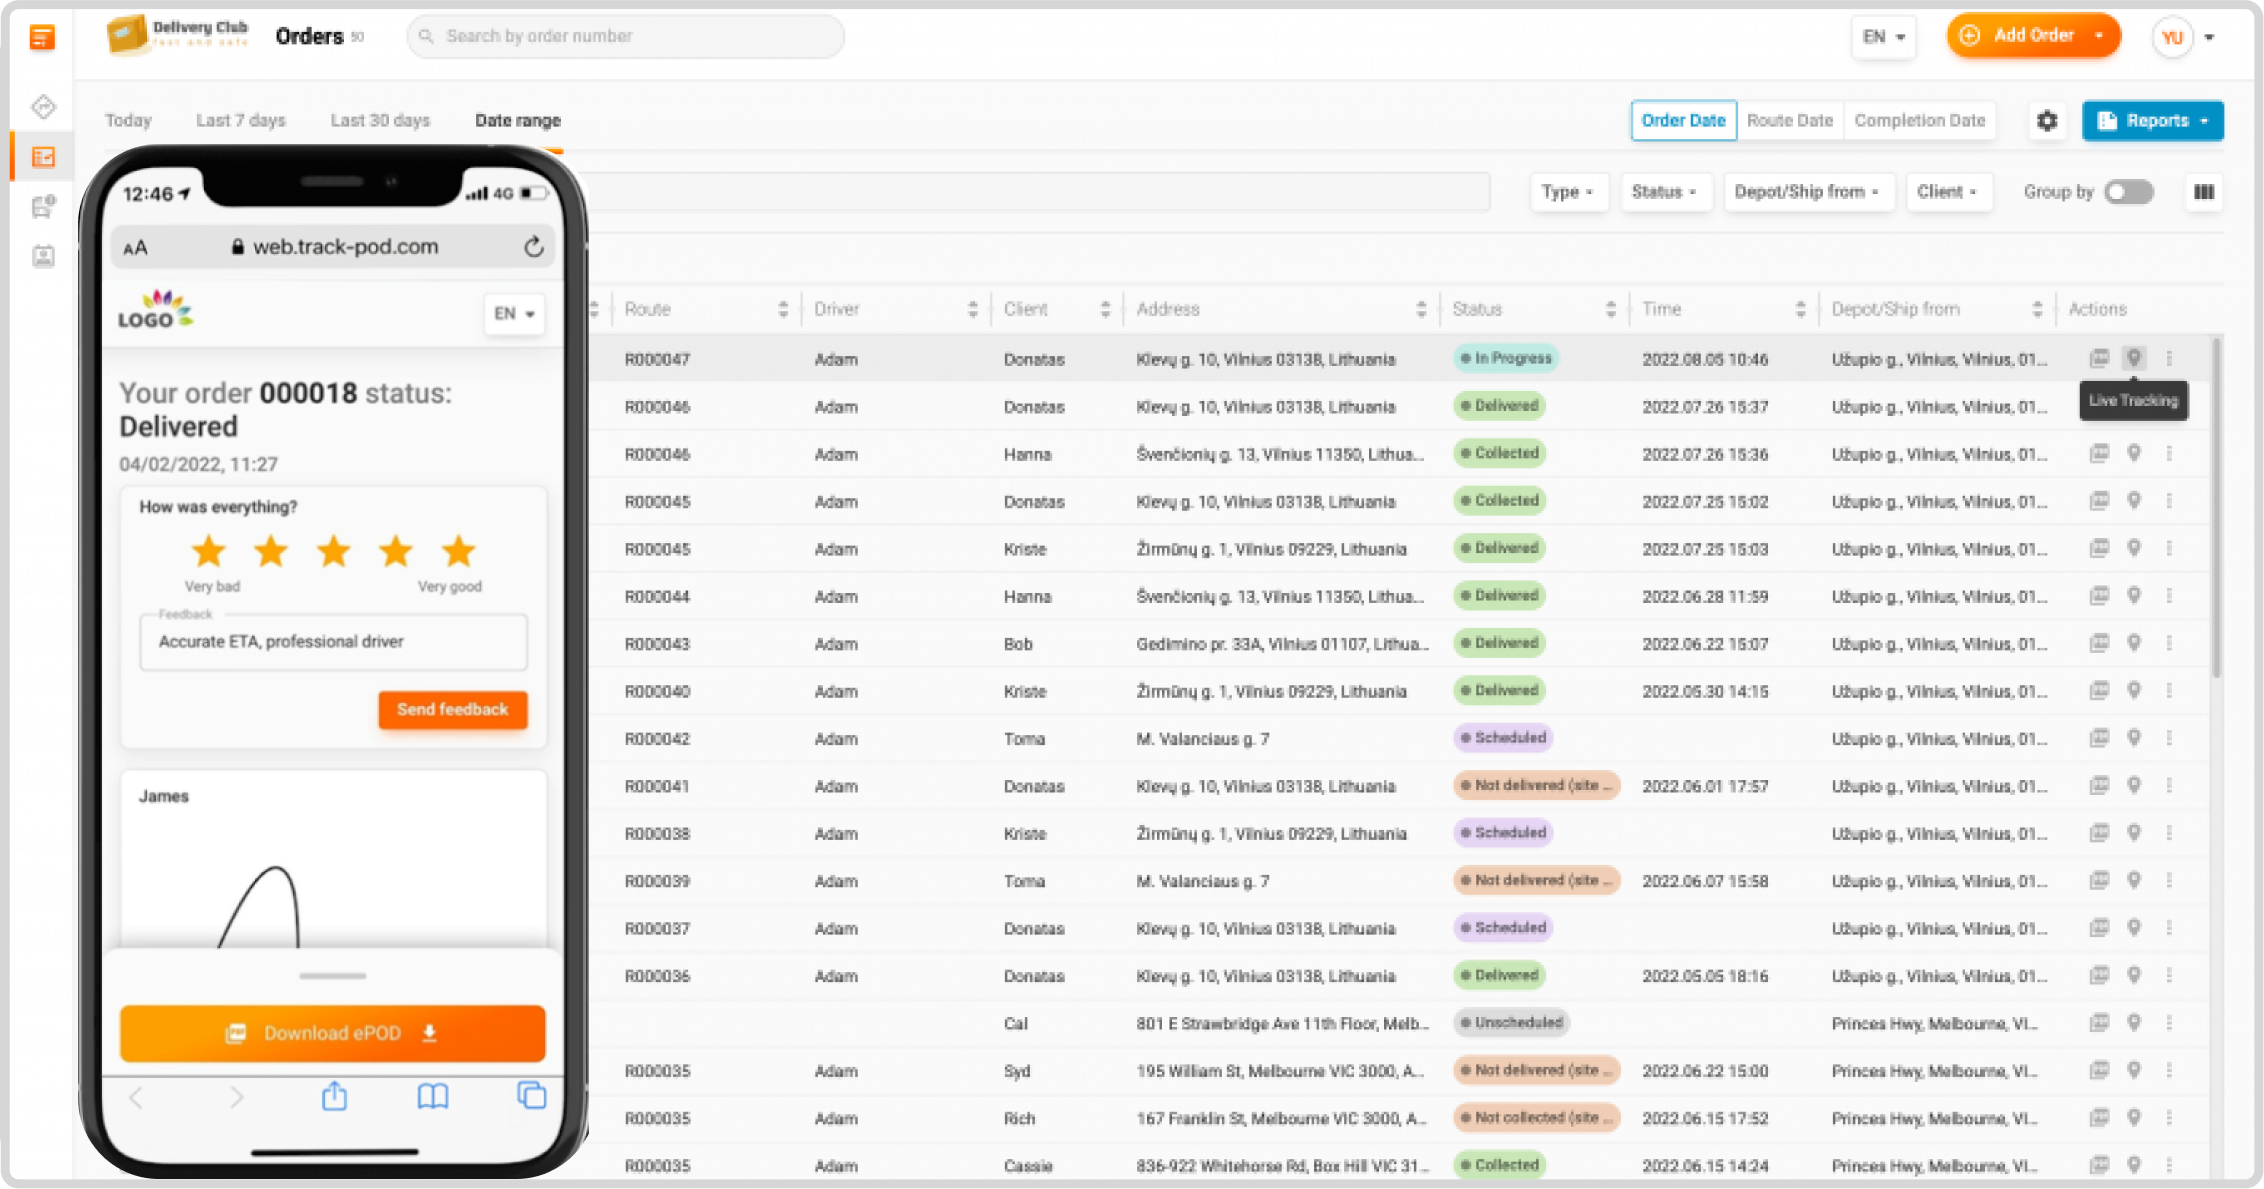Switch to the Today tab

[129, 120]
